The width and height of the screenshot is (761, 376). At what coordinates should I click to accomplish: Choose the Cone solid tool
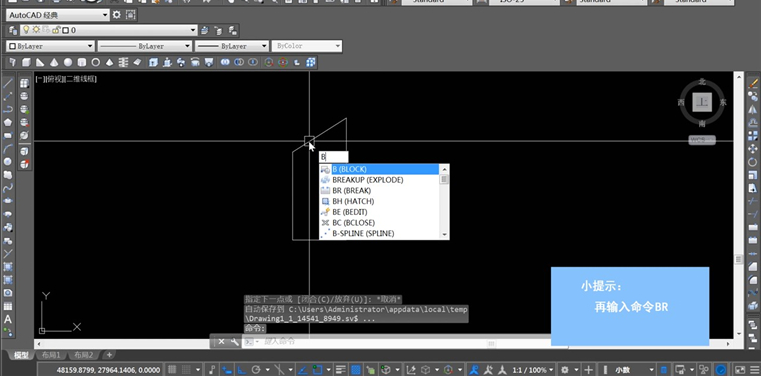point(54,62)
